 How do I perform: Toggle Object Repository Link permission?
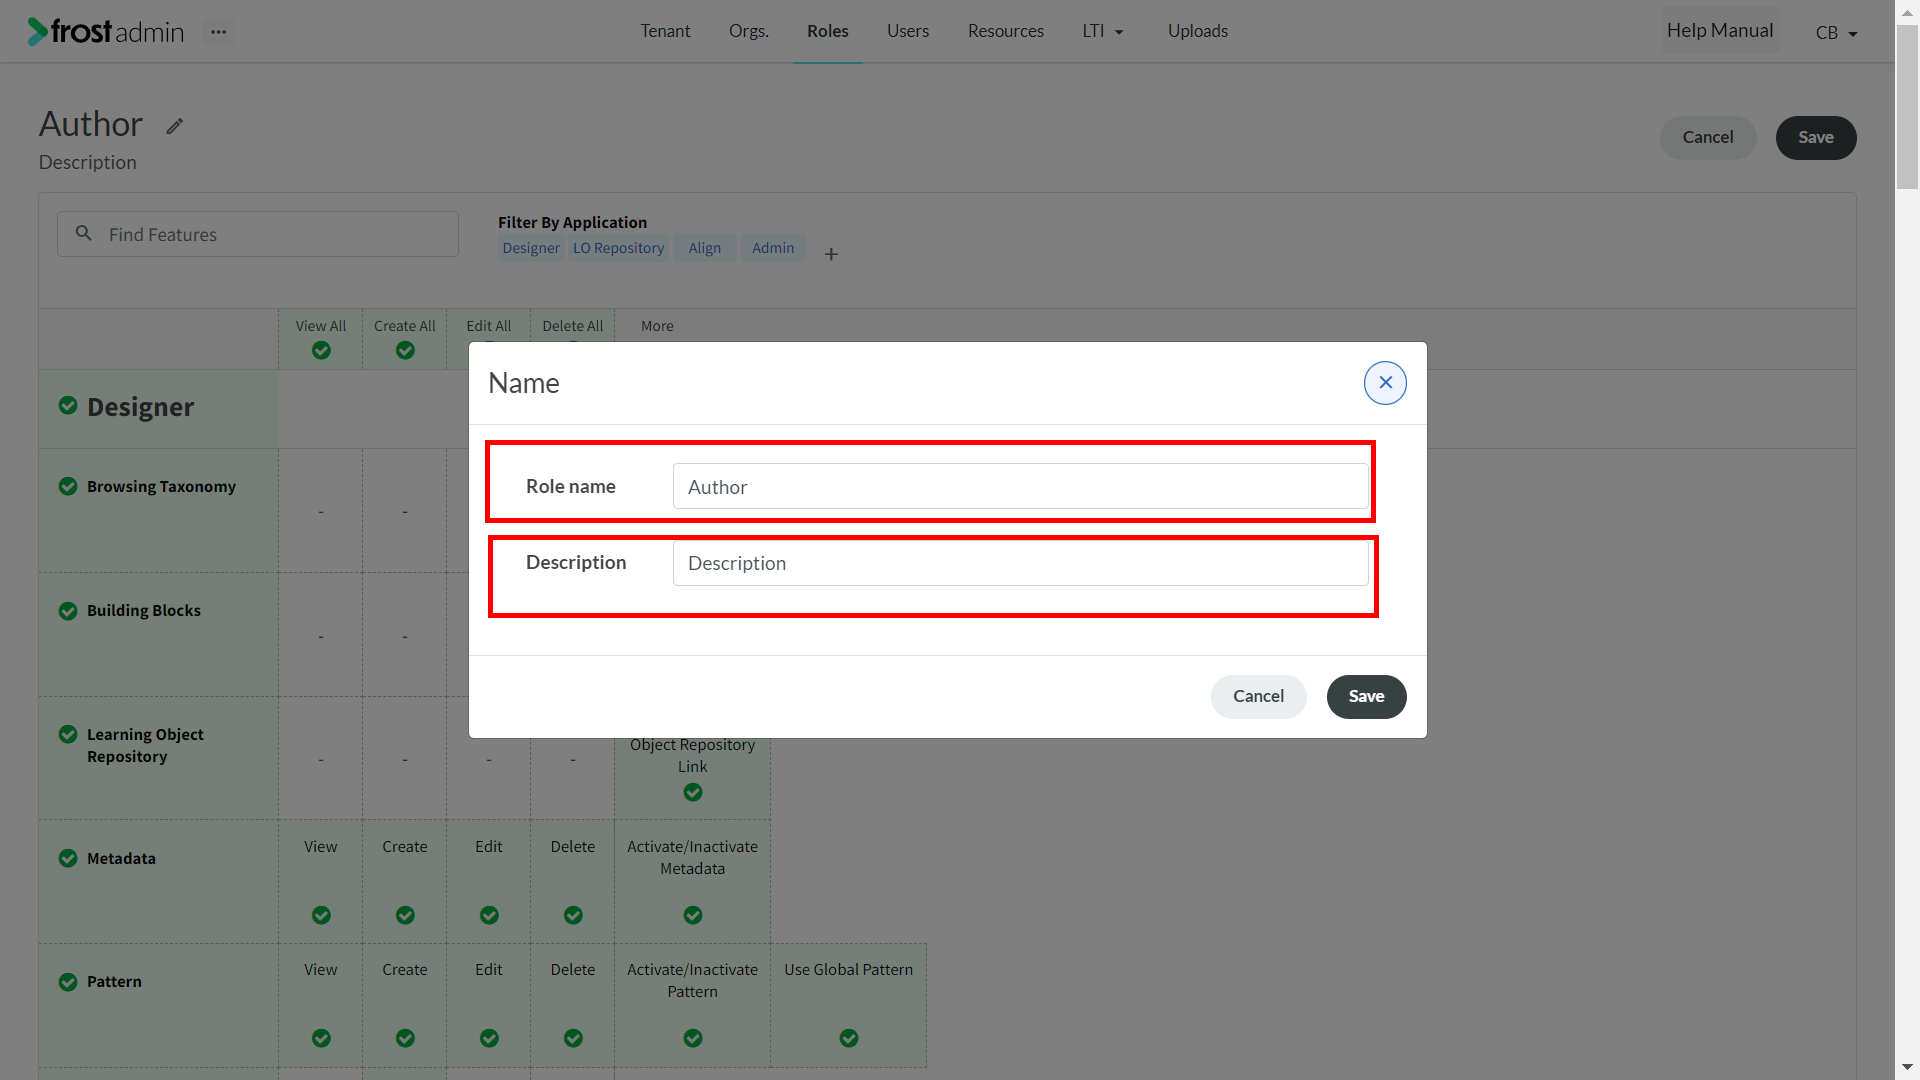coord(693,792)
